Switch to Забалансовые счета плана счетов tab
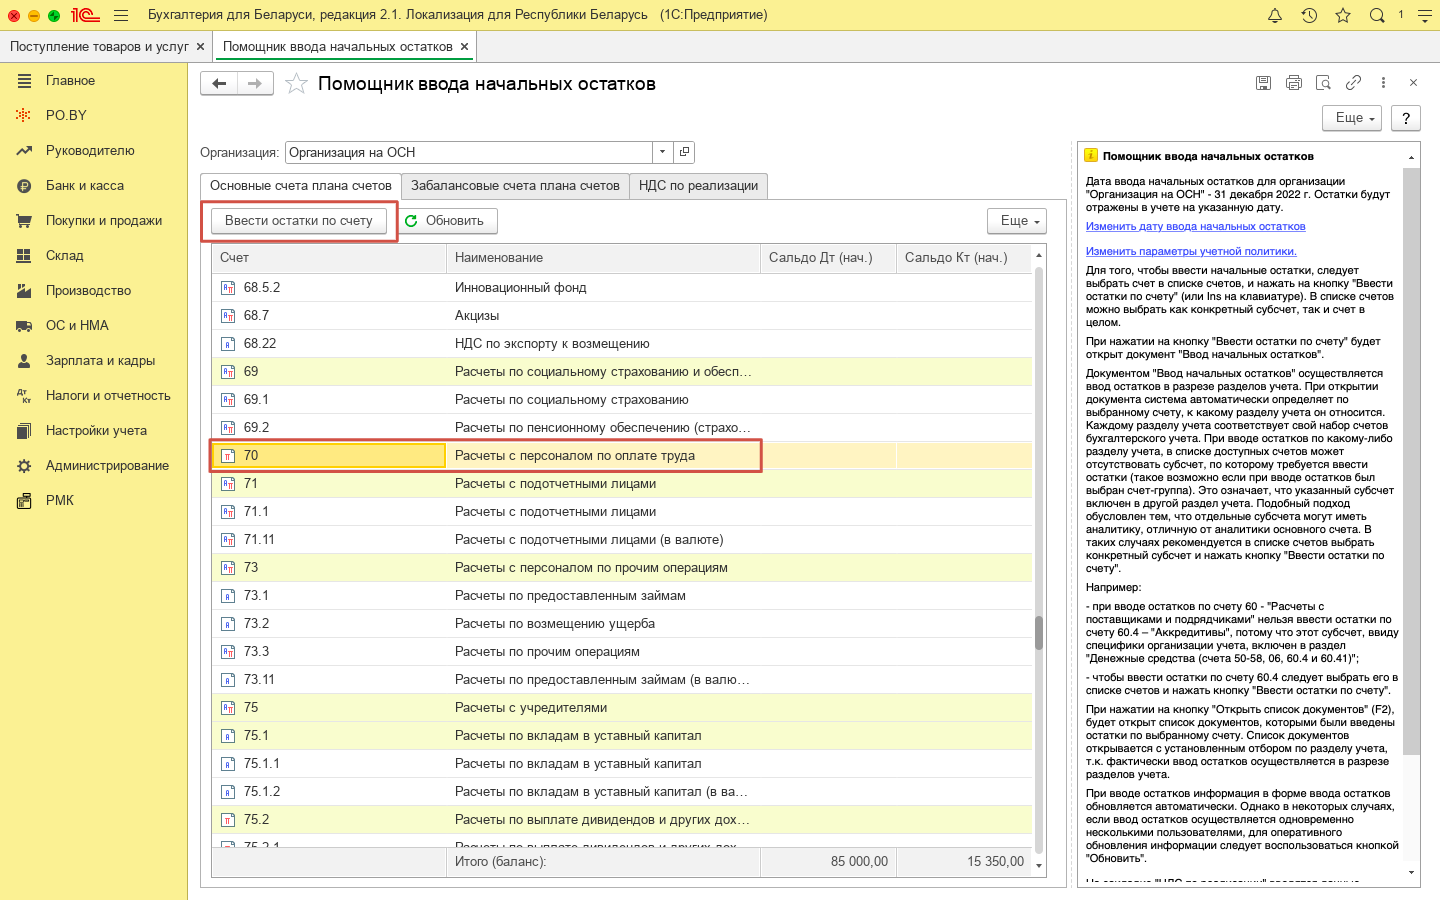The width and height of the screenshot is (1440, 900). pos(515,186)
